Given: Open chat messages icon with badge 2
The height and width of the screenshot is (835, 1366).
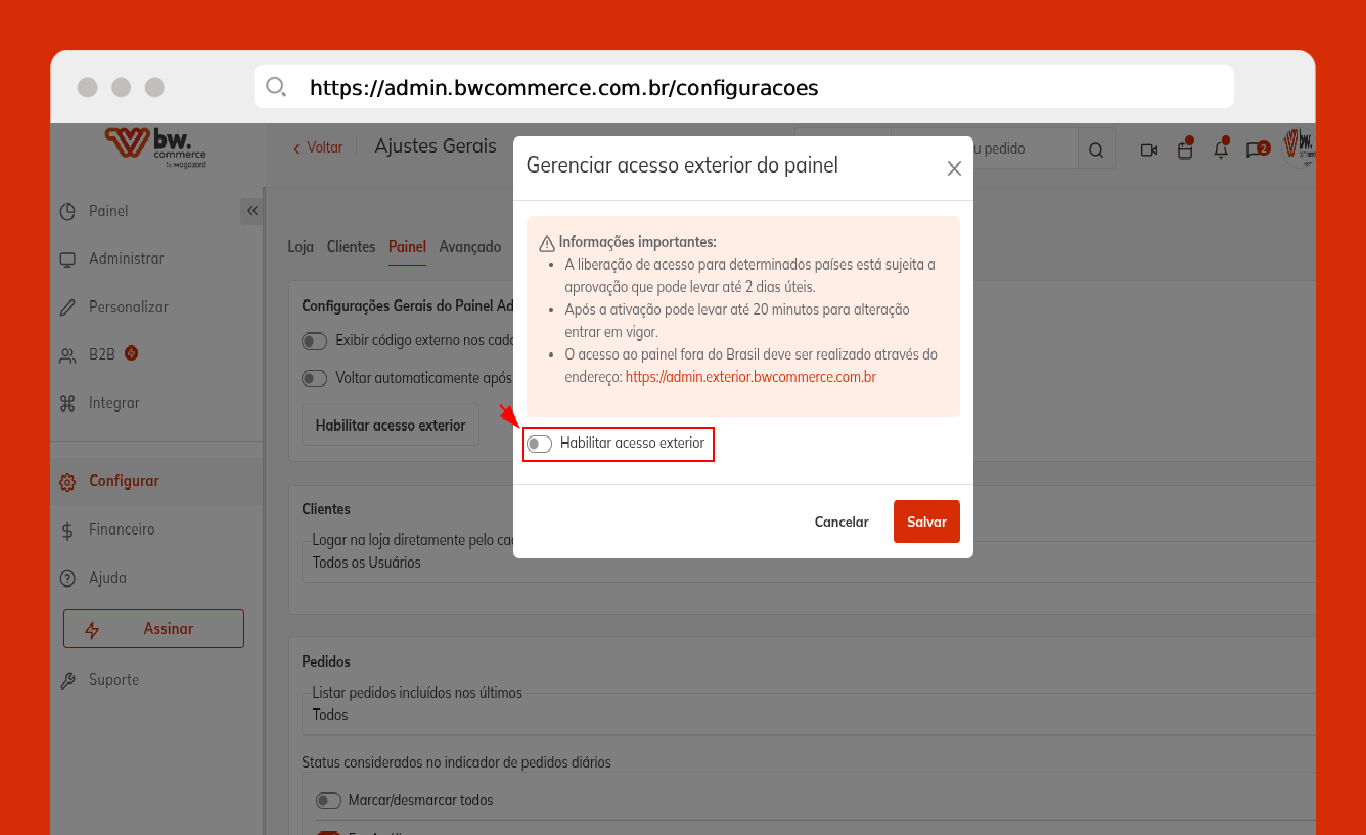Looking at the screenshot, I should coord(1256,150).
